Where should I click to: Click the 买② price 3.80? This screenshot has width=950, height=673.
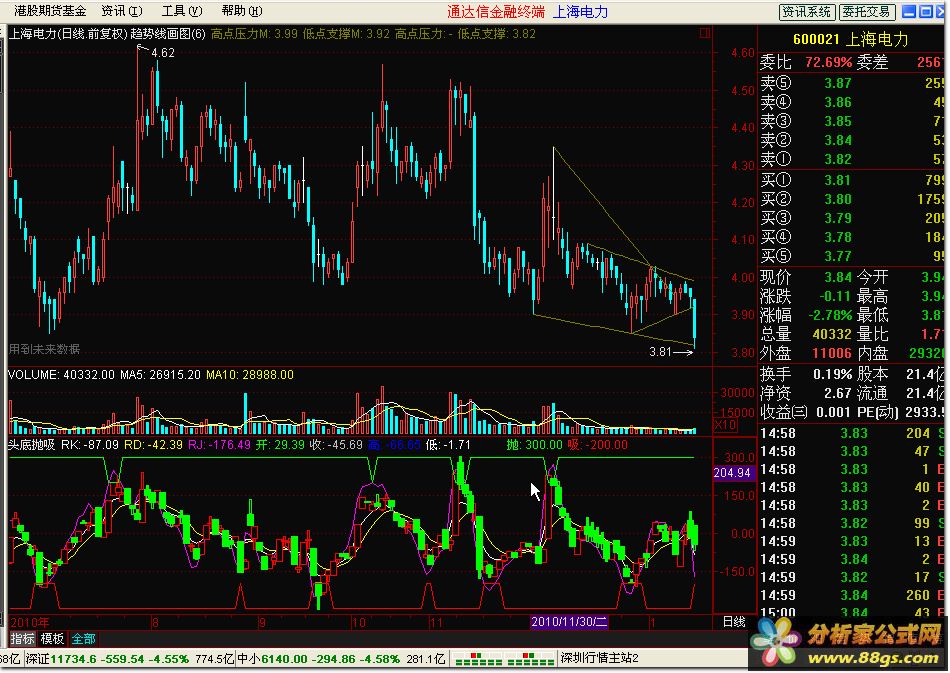(838, 199)
